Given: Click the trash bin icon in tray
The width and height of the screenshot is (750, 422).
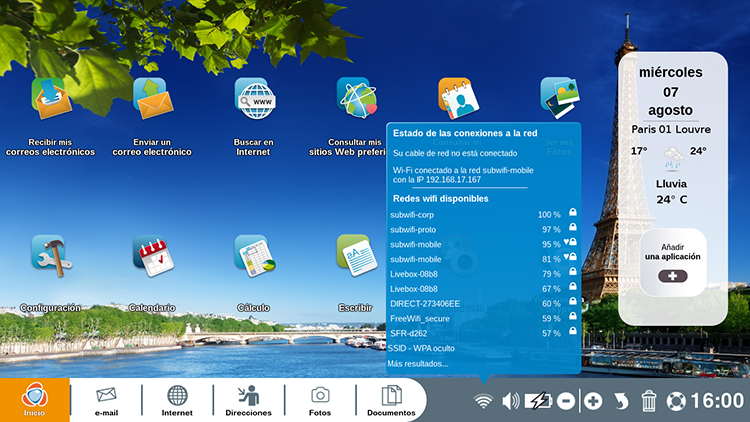Looking at the screenshot, I should click(x=649, y=401).
